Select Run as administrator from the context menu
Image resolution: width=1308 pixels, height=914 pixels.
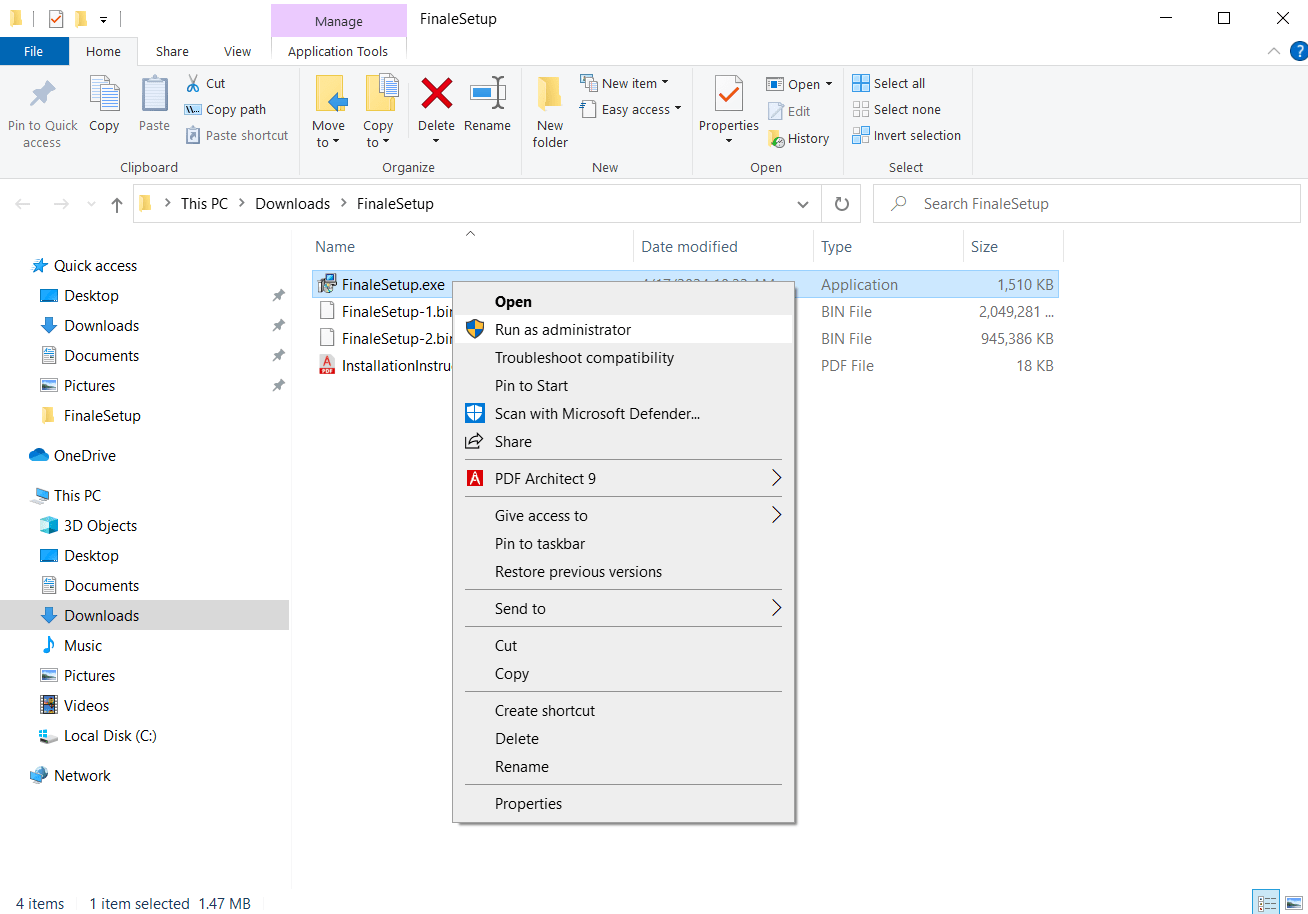[563, 329]
